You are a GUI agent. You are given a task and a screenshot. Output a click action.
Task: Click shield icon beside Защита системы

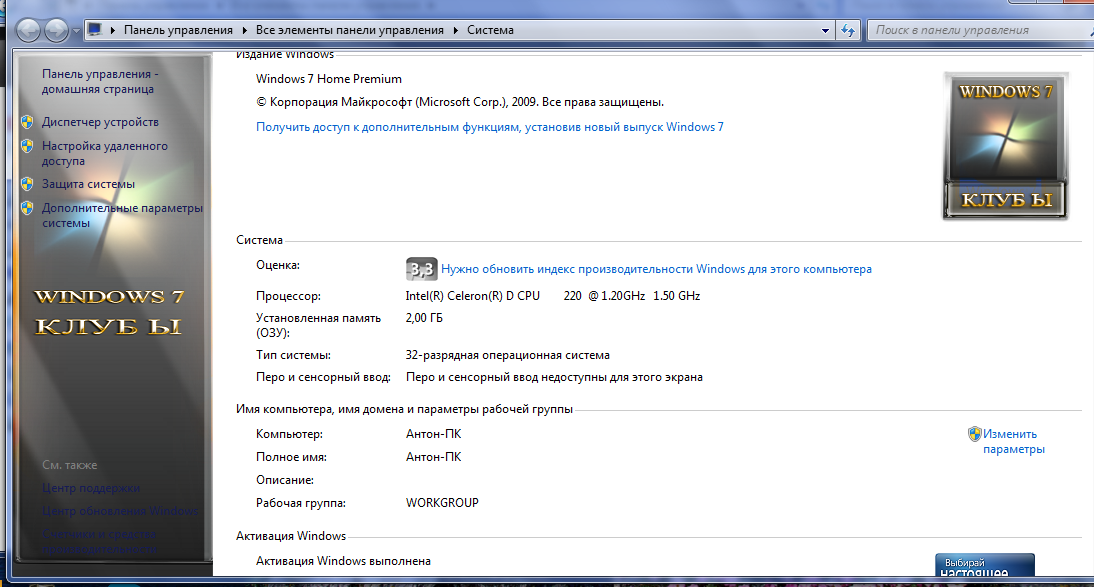pyautogui.click(x=27, y=184)
